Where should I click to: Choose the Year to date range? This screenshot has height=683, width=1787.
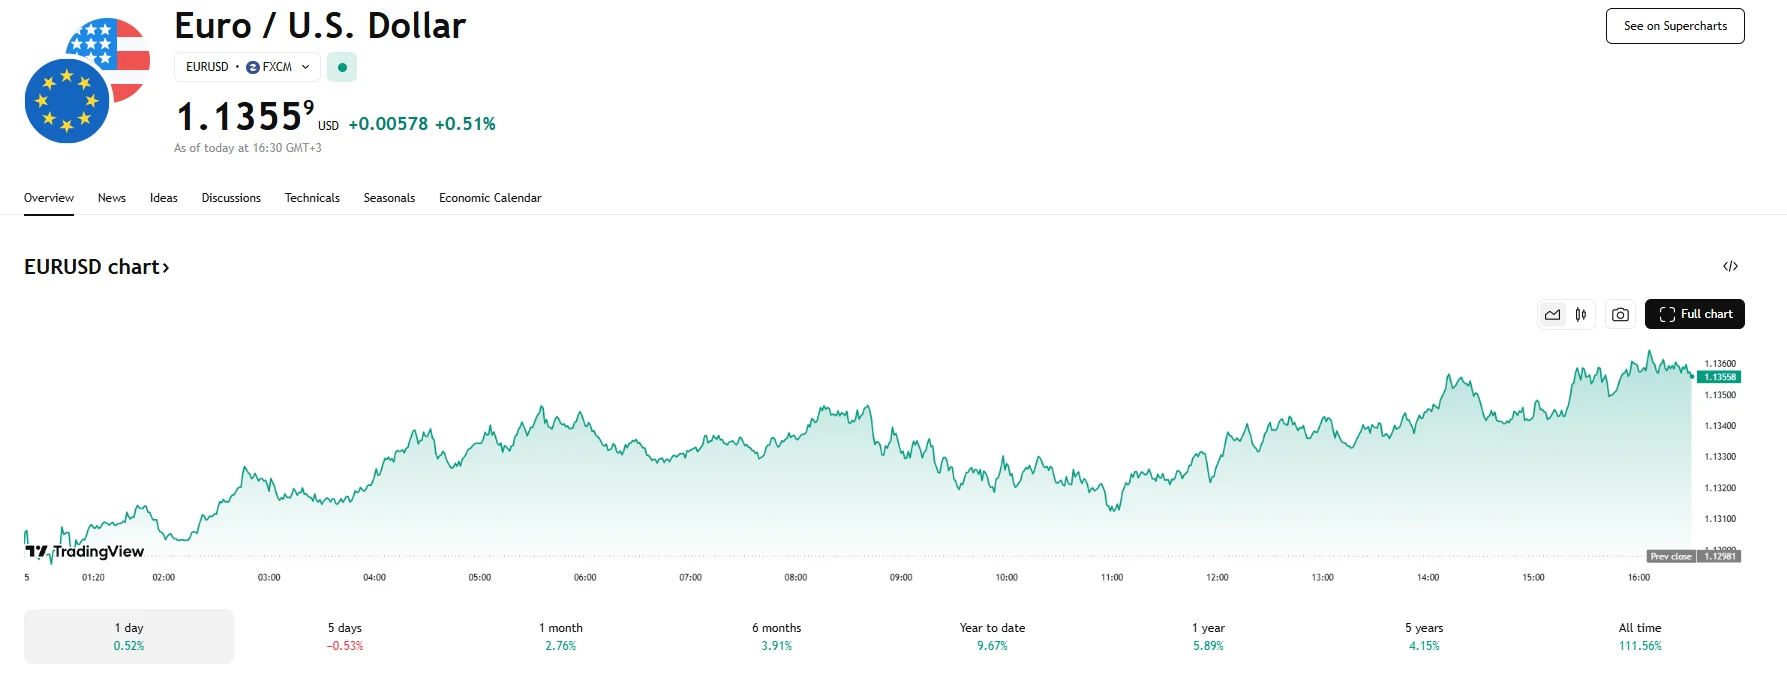tap(992, 636)
